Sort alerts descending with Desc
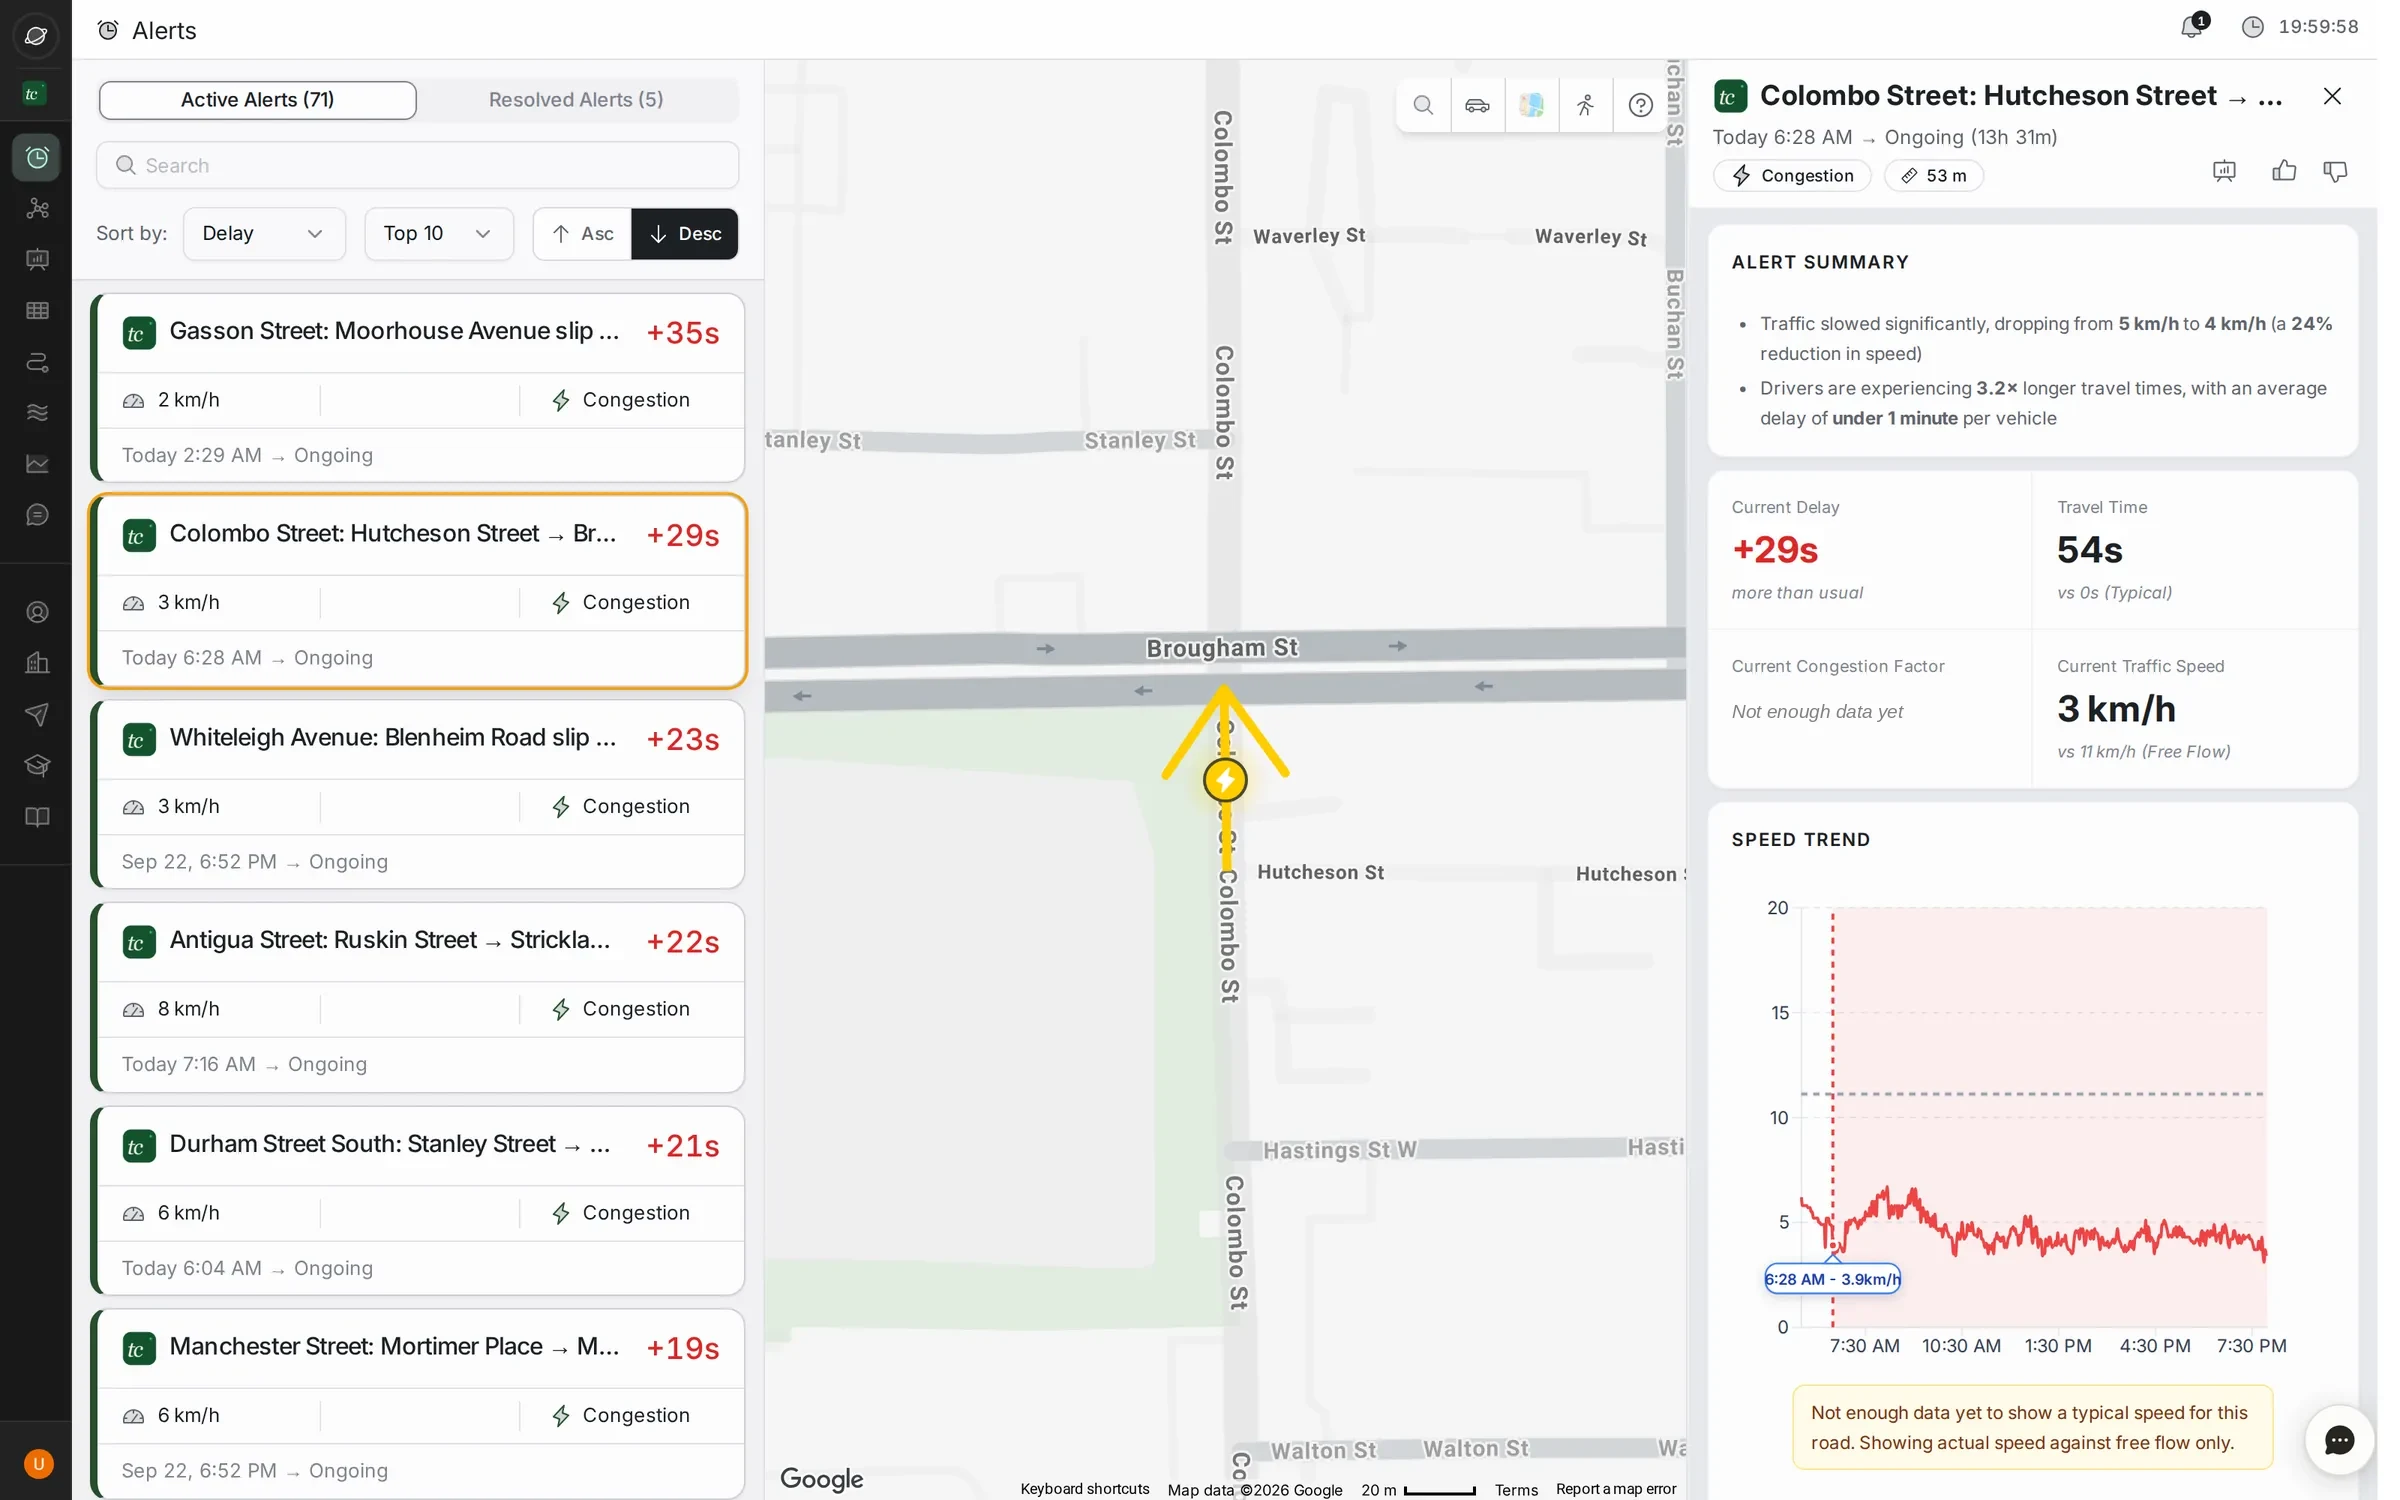The height and width of the screenshot is (1500, 2400). click(x=685, y=234)
